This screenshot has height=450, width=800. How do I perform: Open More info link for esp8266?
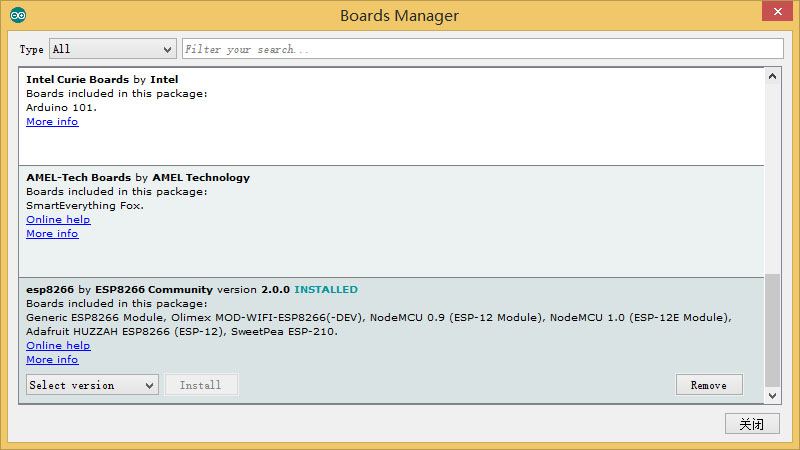(52, 359)
